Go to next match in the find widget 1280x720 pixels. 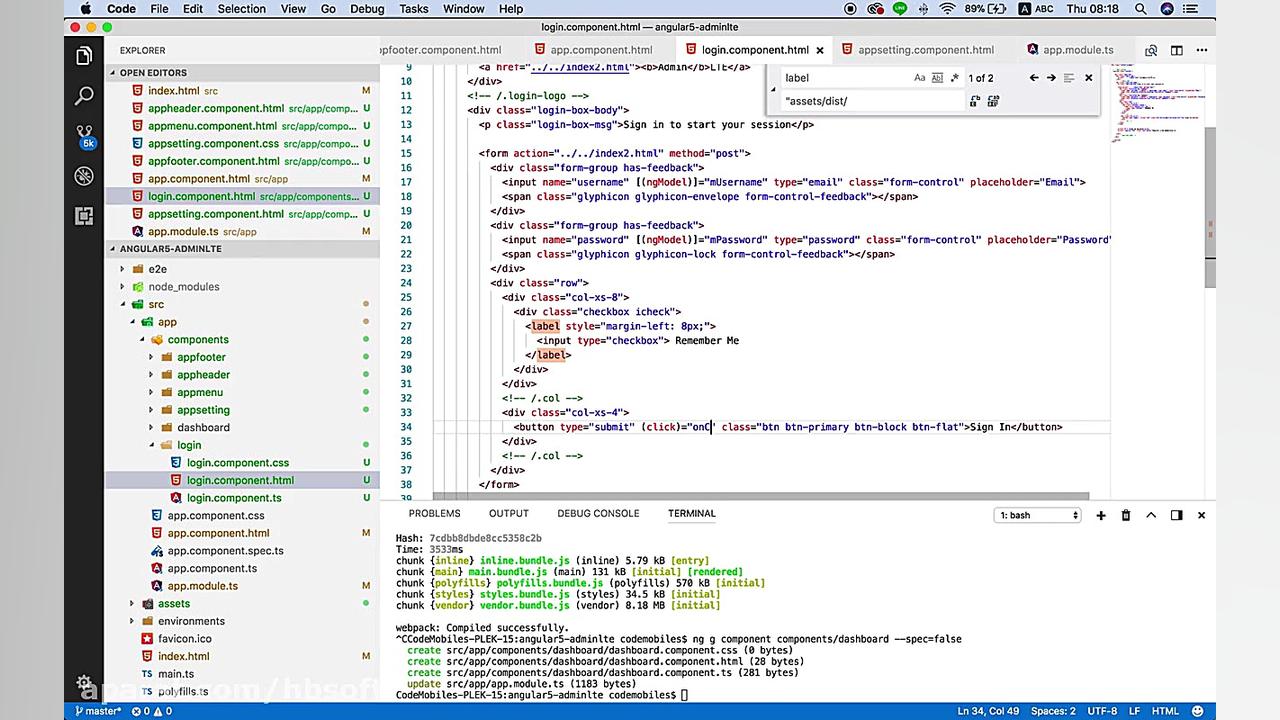1051,78
